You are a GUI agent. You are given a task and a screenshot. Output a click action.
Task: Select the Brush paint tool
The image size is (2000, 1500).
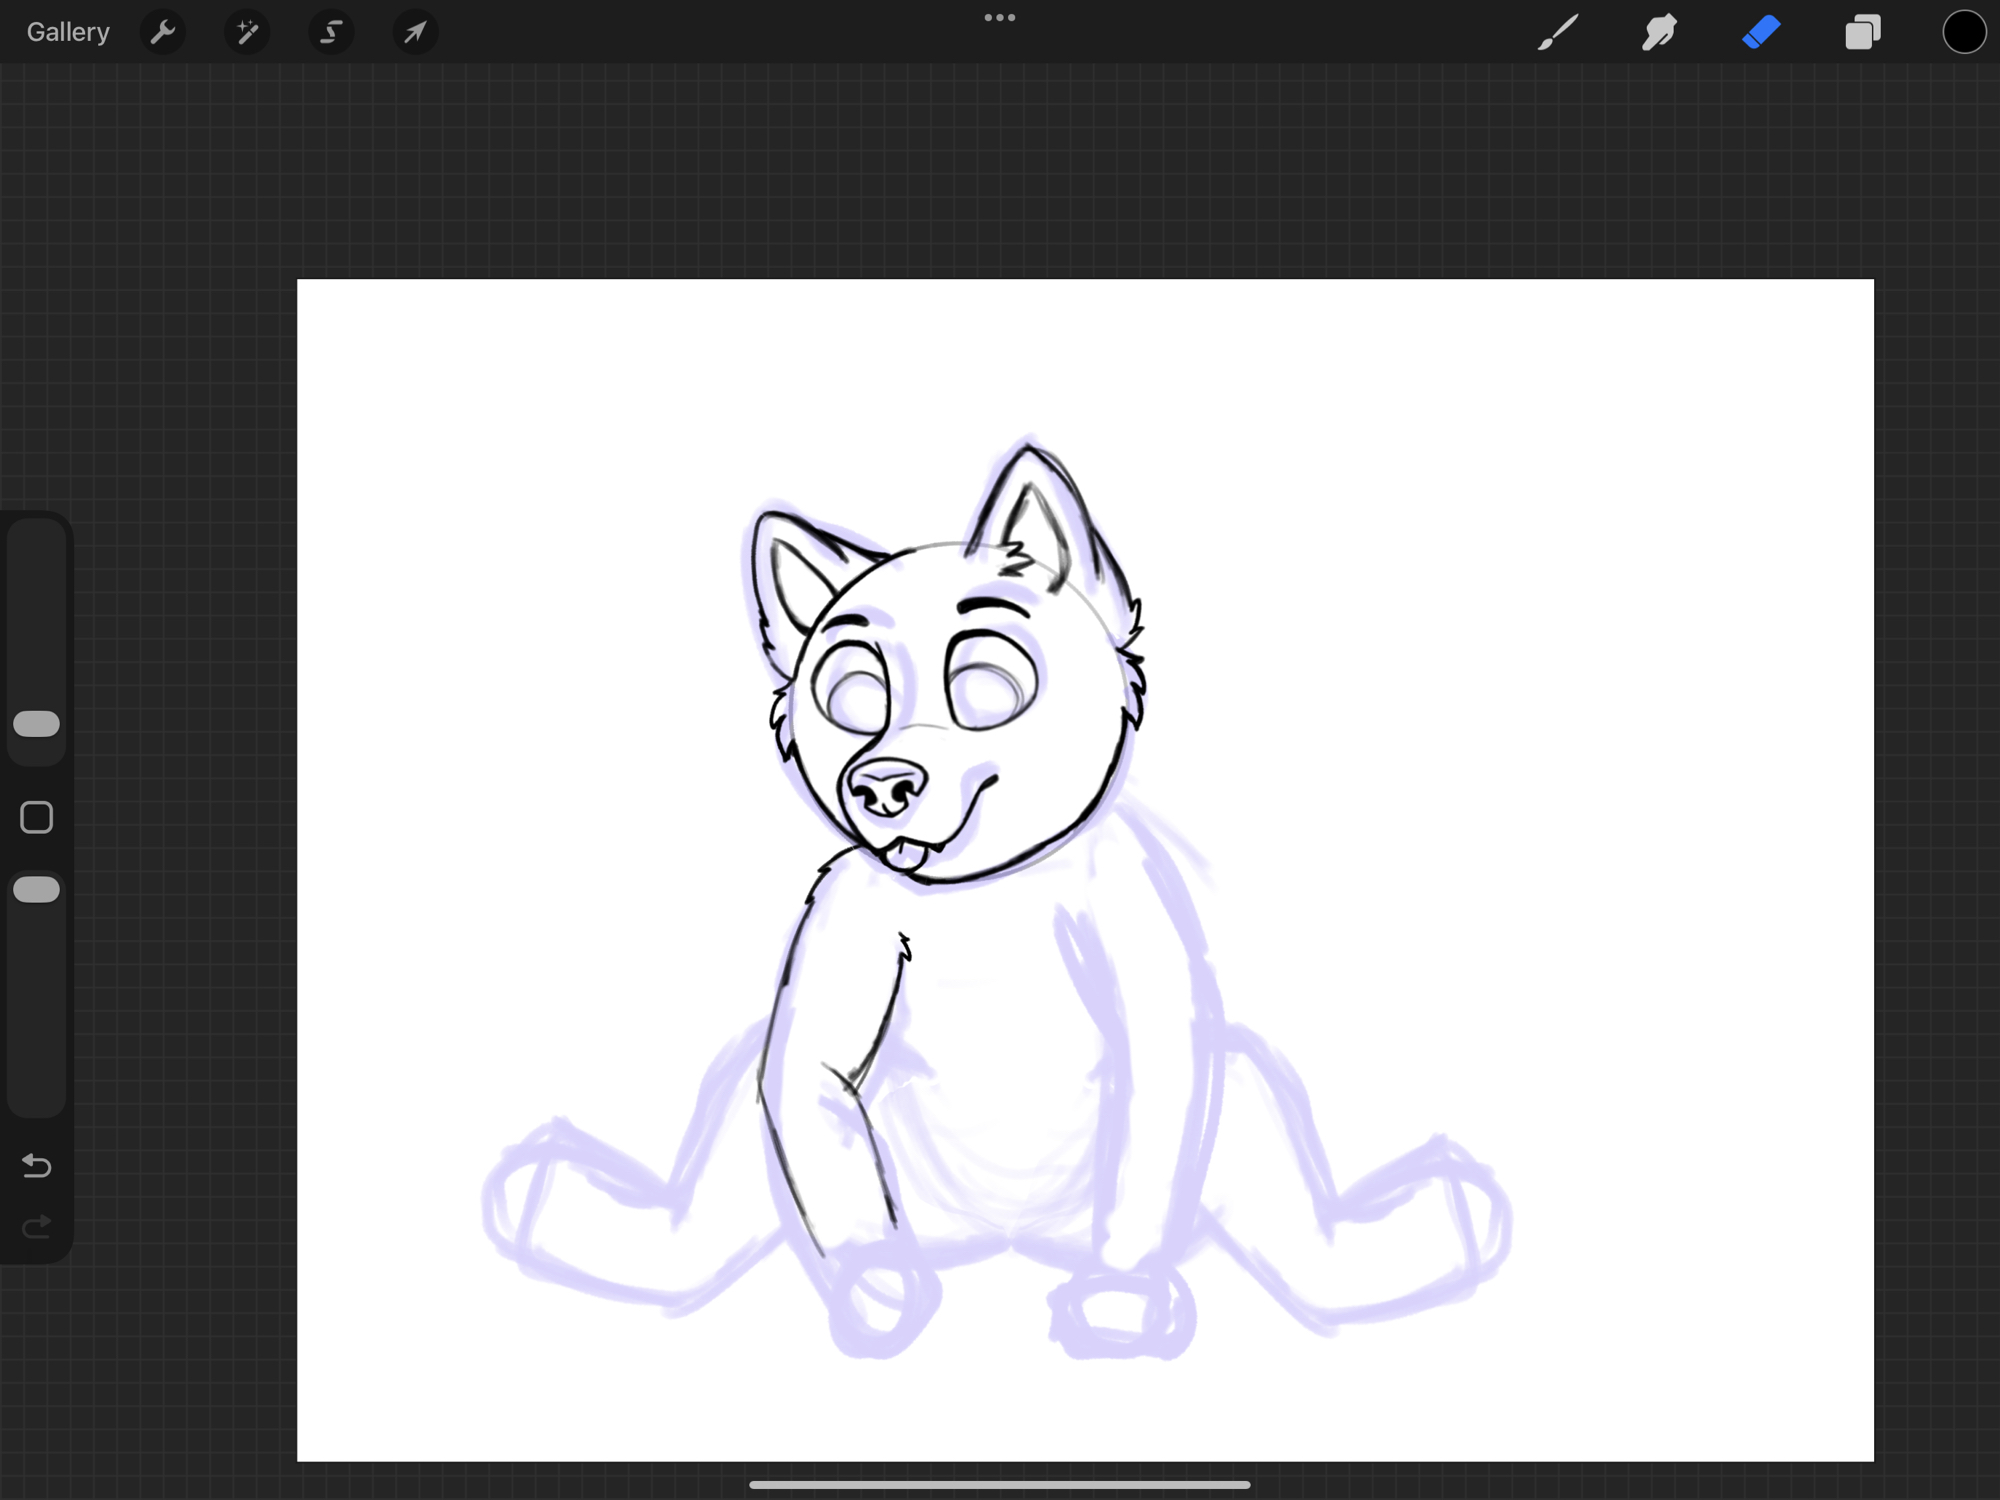[x=1558, y=32]
